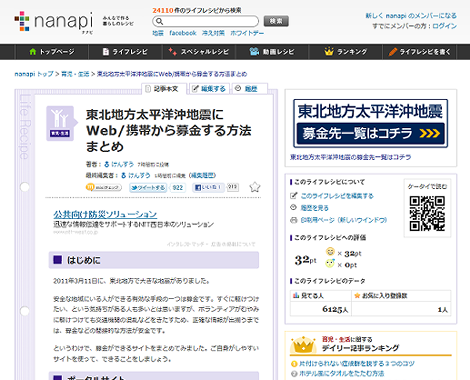470x380 pixels.
Task: Click the document icon beside ライフレシピ
Action: [x=106, y=52]
